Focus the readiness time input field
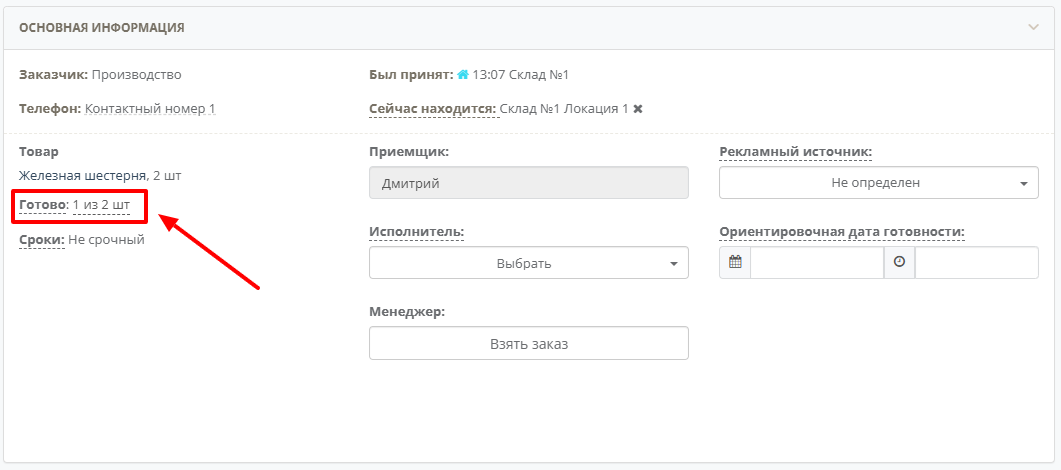This screenshot has height=470, width=1061. pos(976,262)
